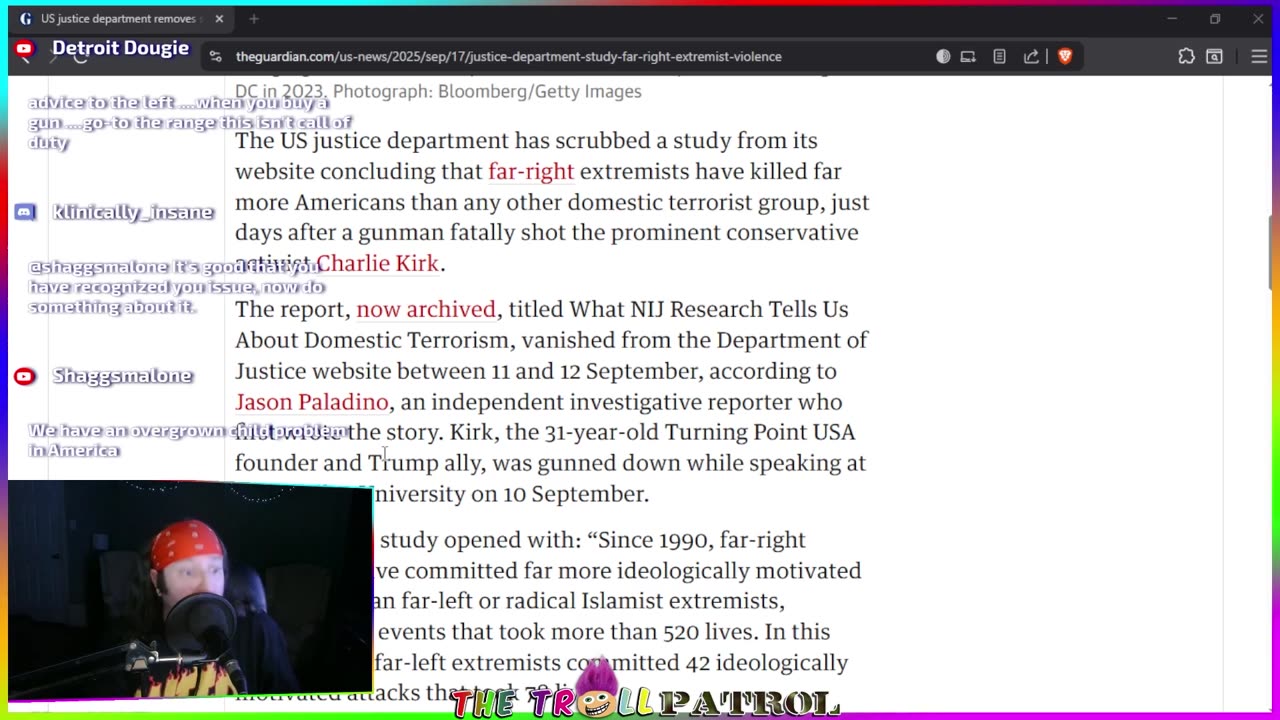Image resolution: width=1280 pixels, height=720 pixels.
Task: Click the YouTube icon beside Shaggsmalone
Action: 25,376
